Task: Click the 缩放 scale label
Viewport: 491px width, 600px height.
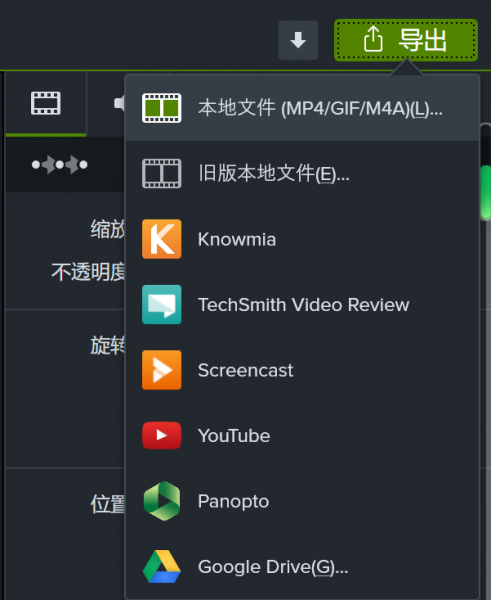Action: (x=108, y=229)
